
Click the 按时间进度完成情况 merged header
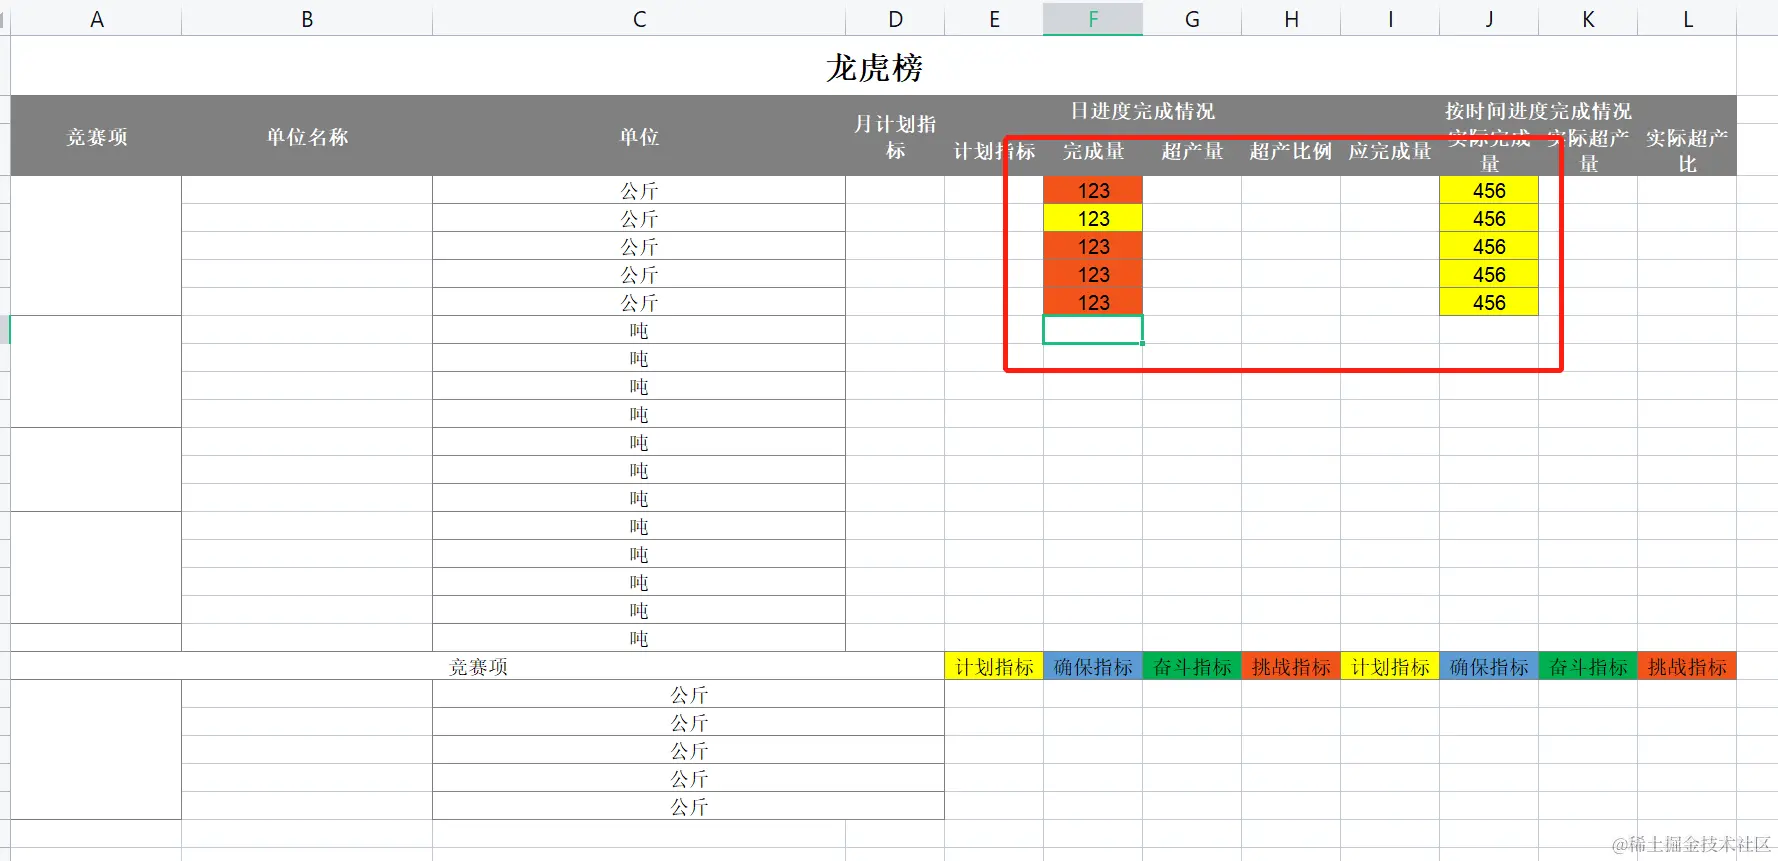1538,111
